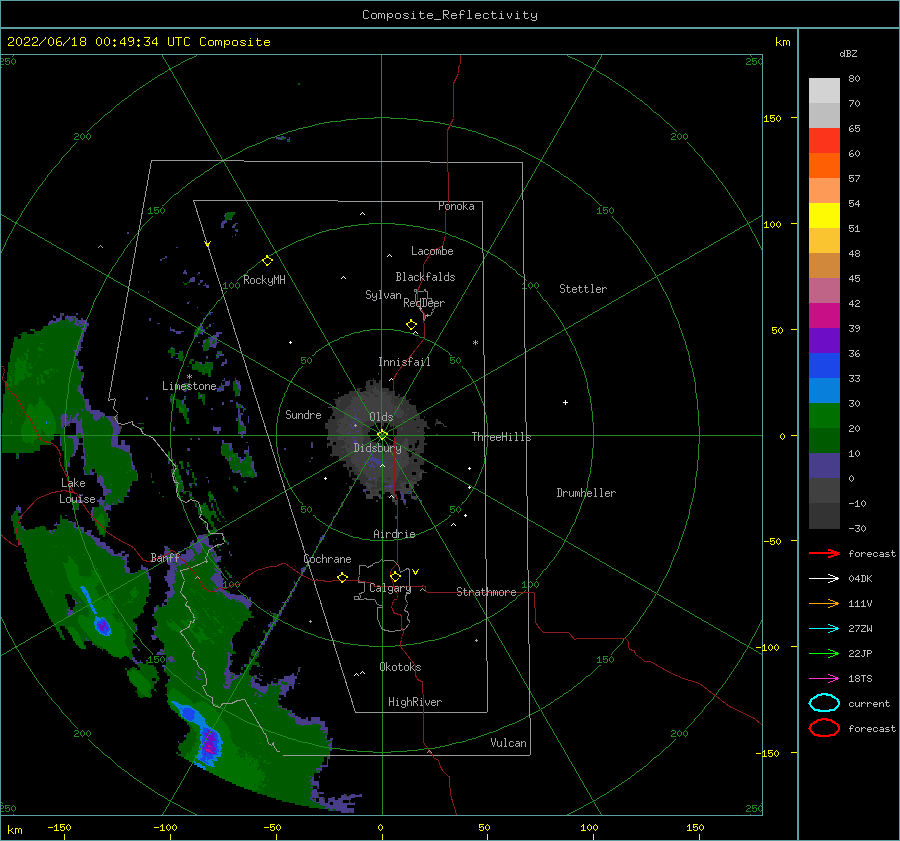The width and height of the screenshot is (900, 841).
Task: Click the HighRiver label
Action: (x=415, y=702)
